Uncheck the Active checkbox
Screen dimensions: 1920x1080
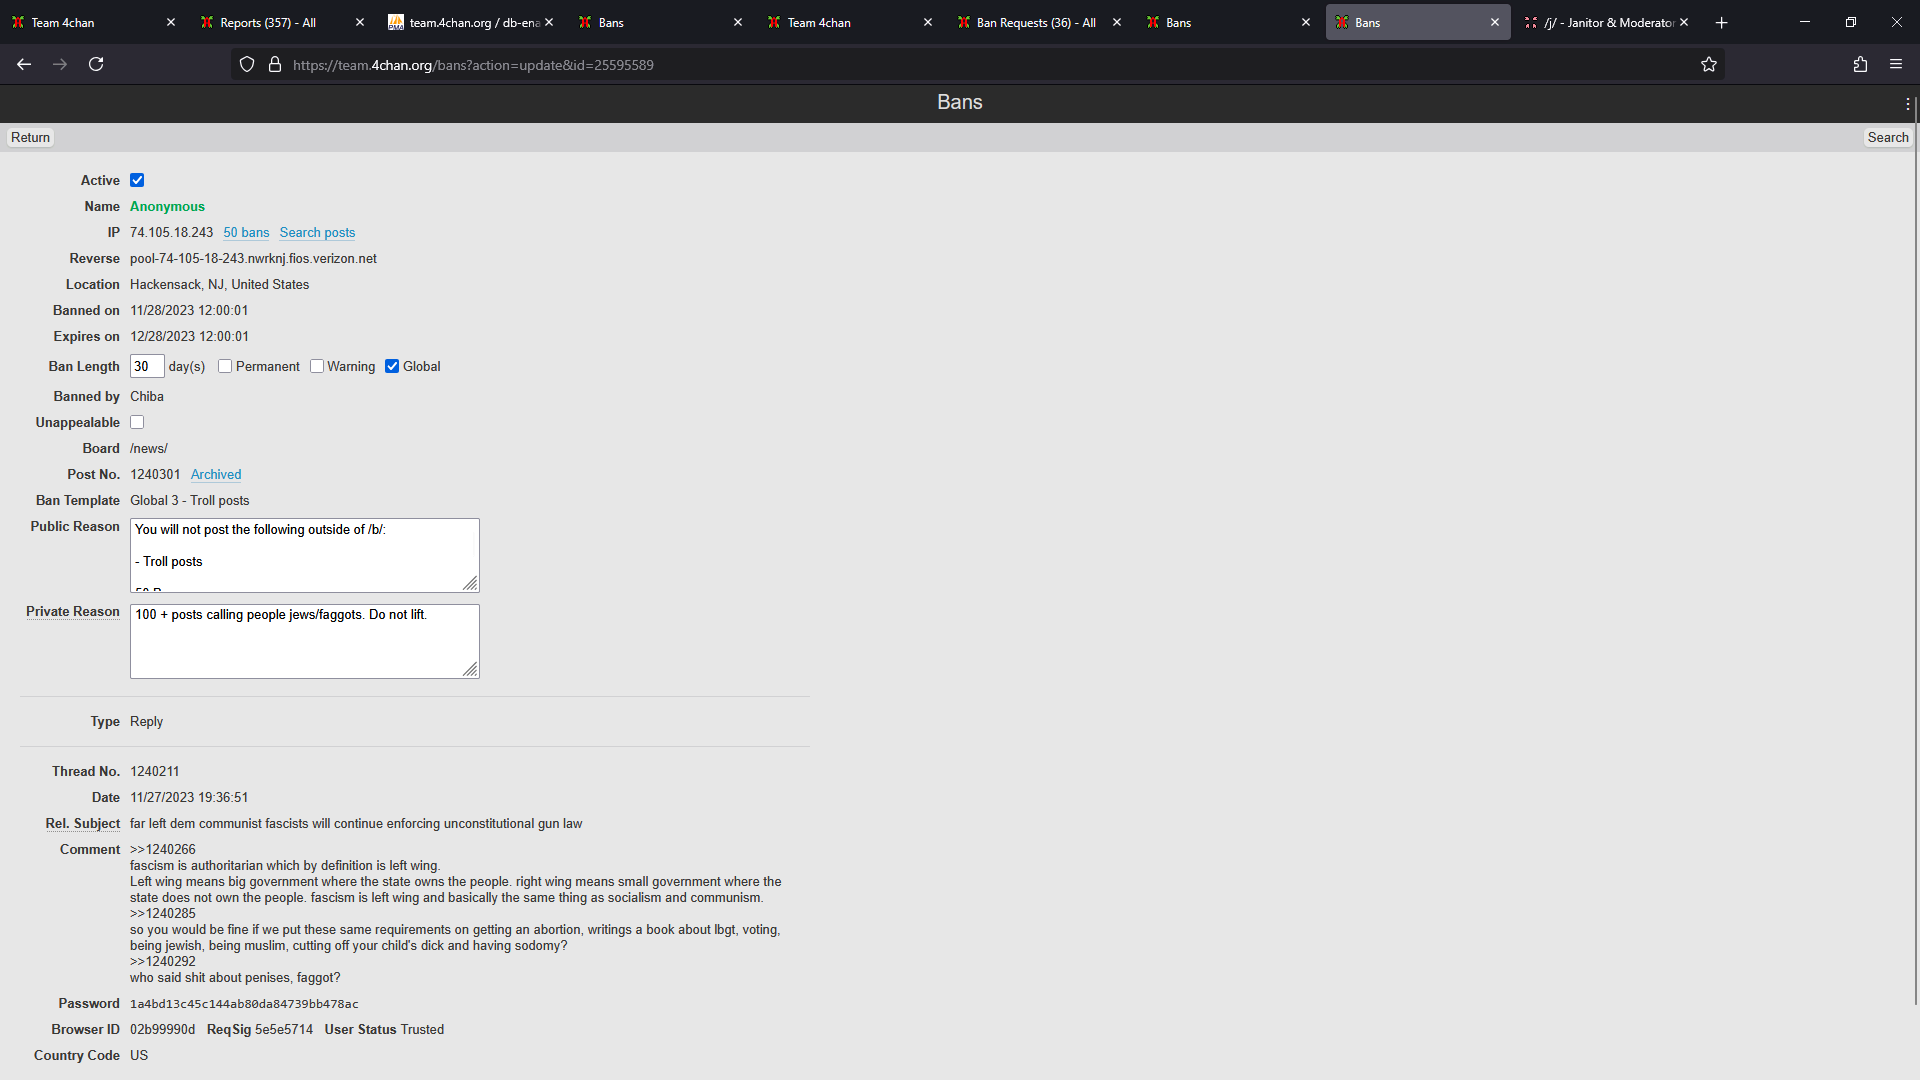coord(137,181)
